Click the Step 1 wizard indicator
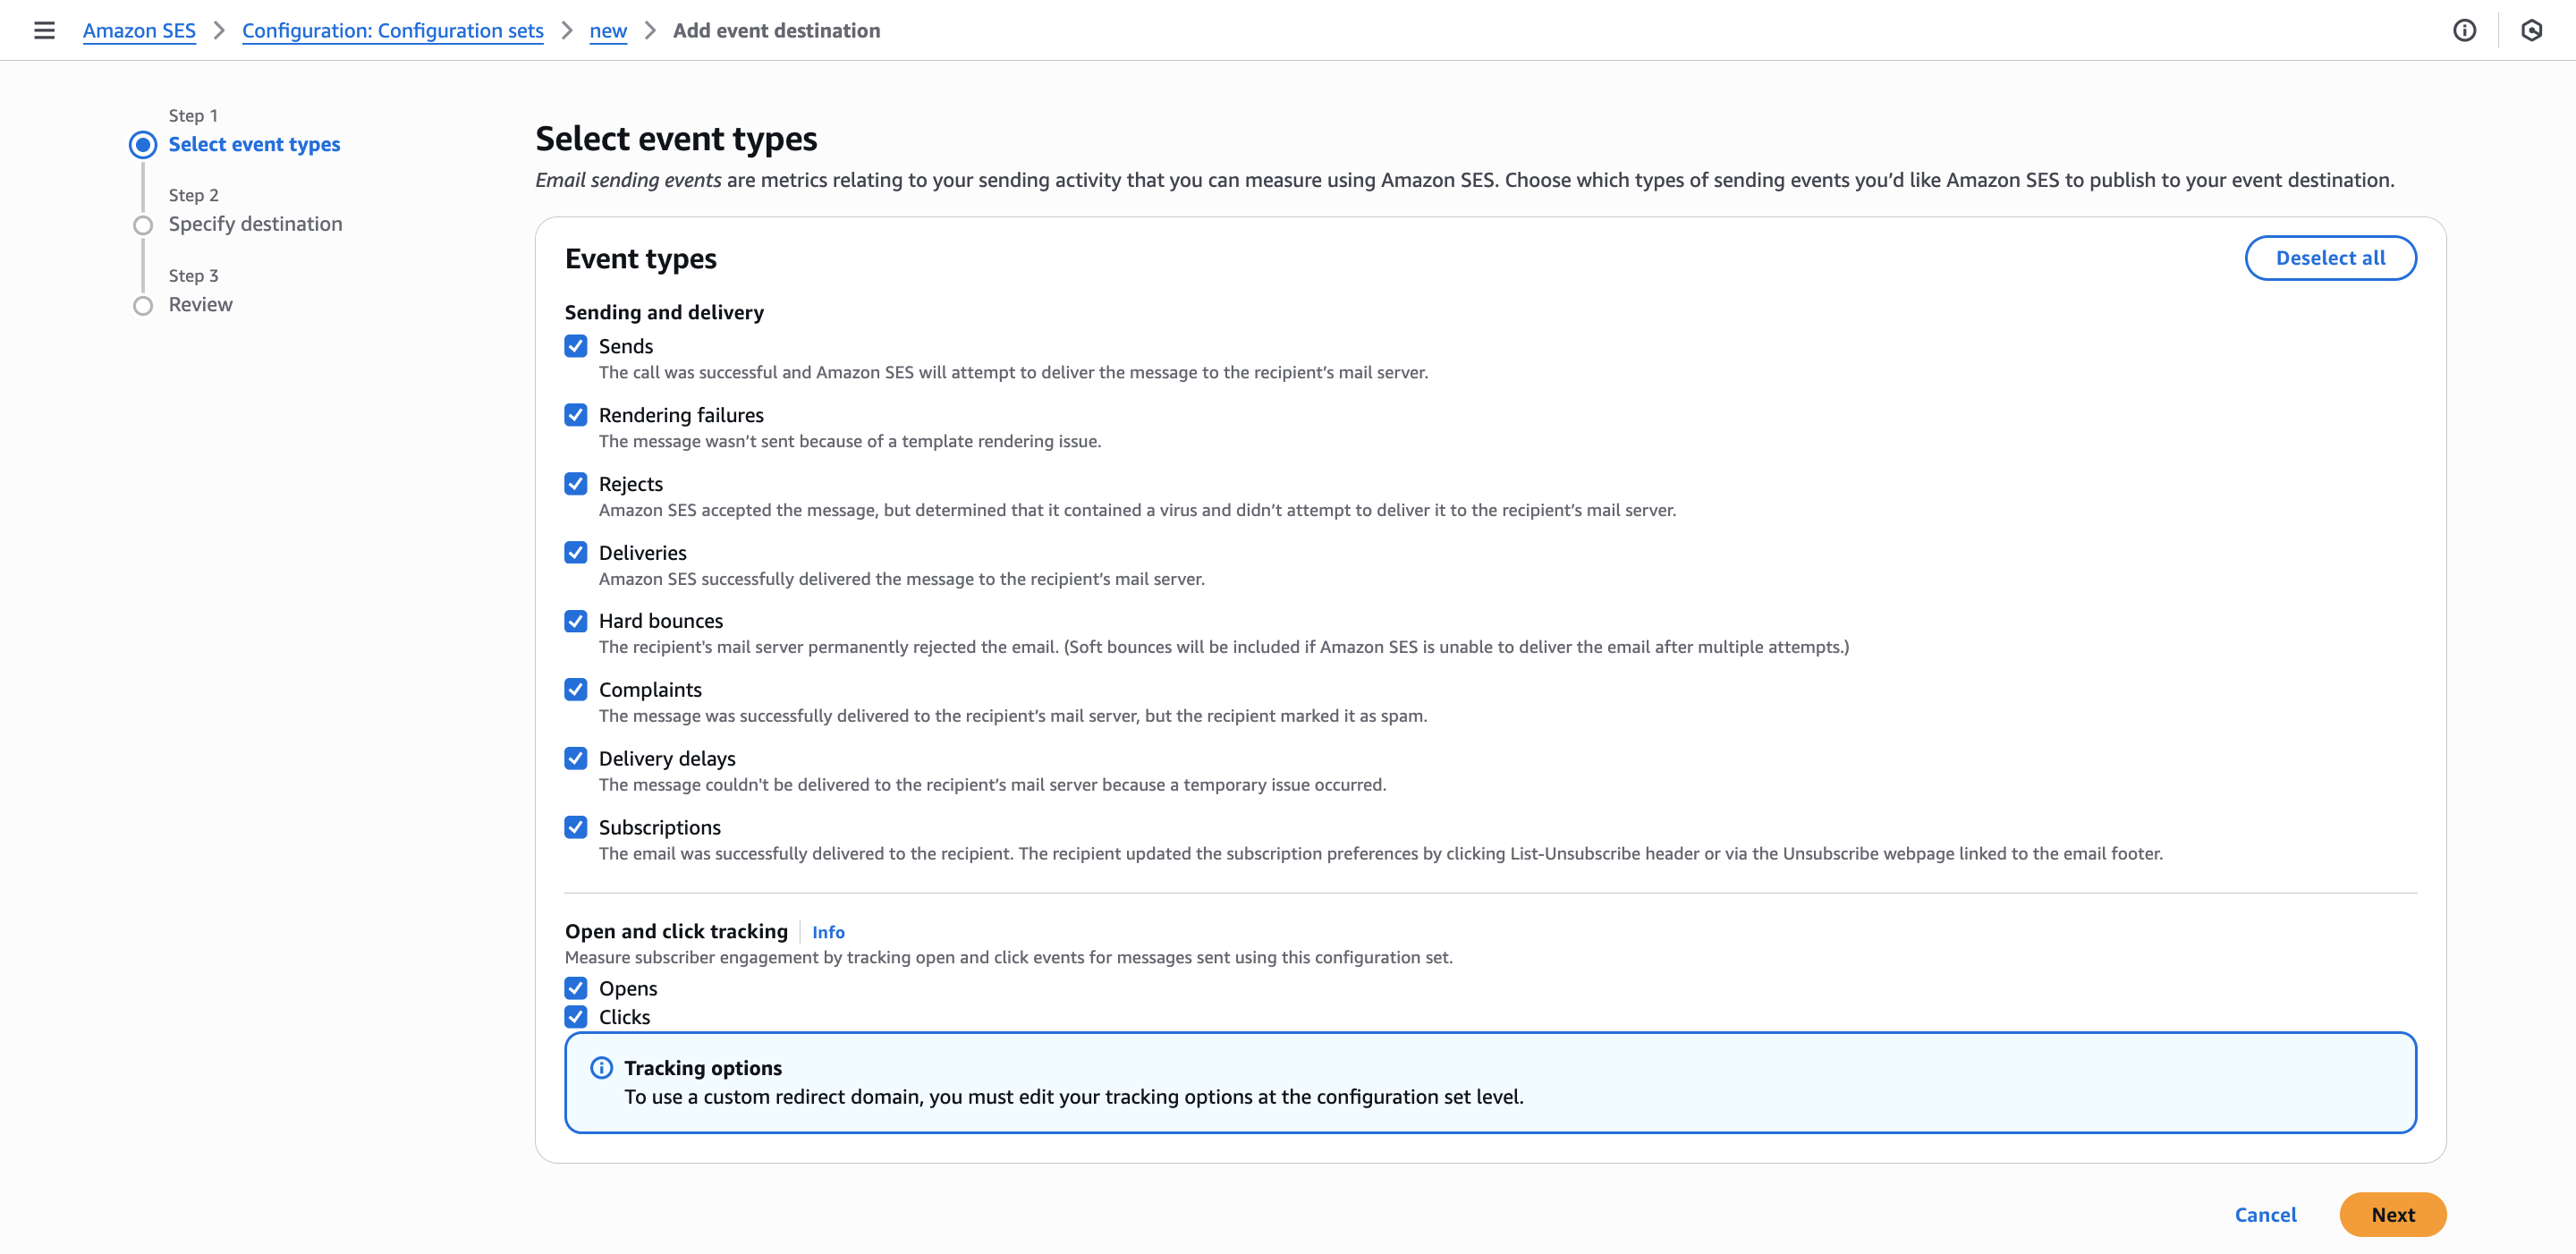The width and height of the screenshot is (2576, 1254). click(x=143, y=145)
